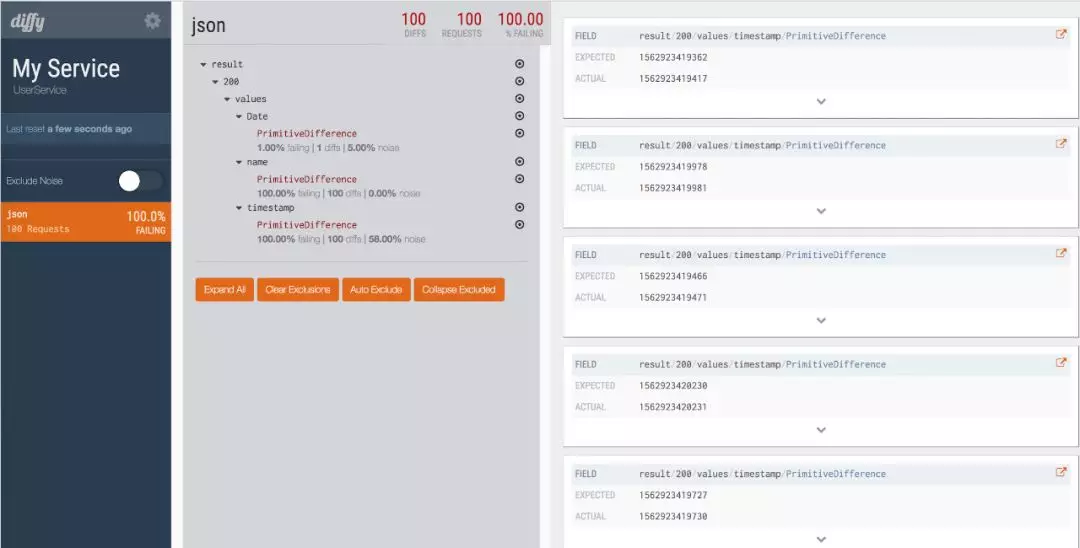Expand diff card with actual 1562923419417
The width and height of the screenshot is (1080, 548).
coord(820,101)
